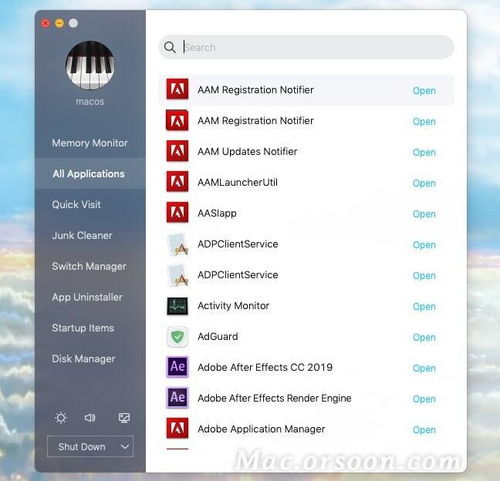Screen dimensions: 500x481
Task: Click the piano profile avatar
Action: coord(90,65)
